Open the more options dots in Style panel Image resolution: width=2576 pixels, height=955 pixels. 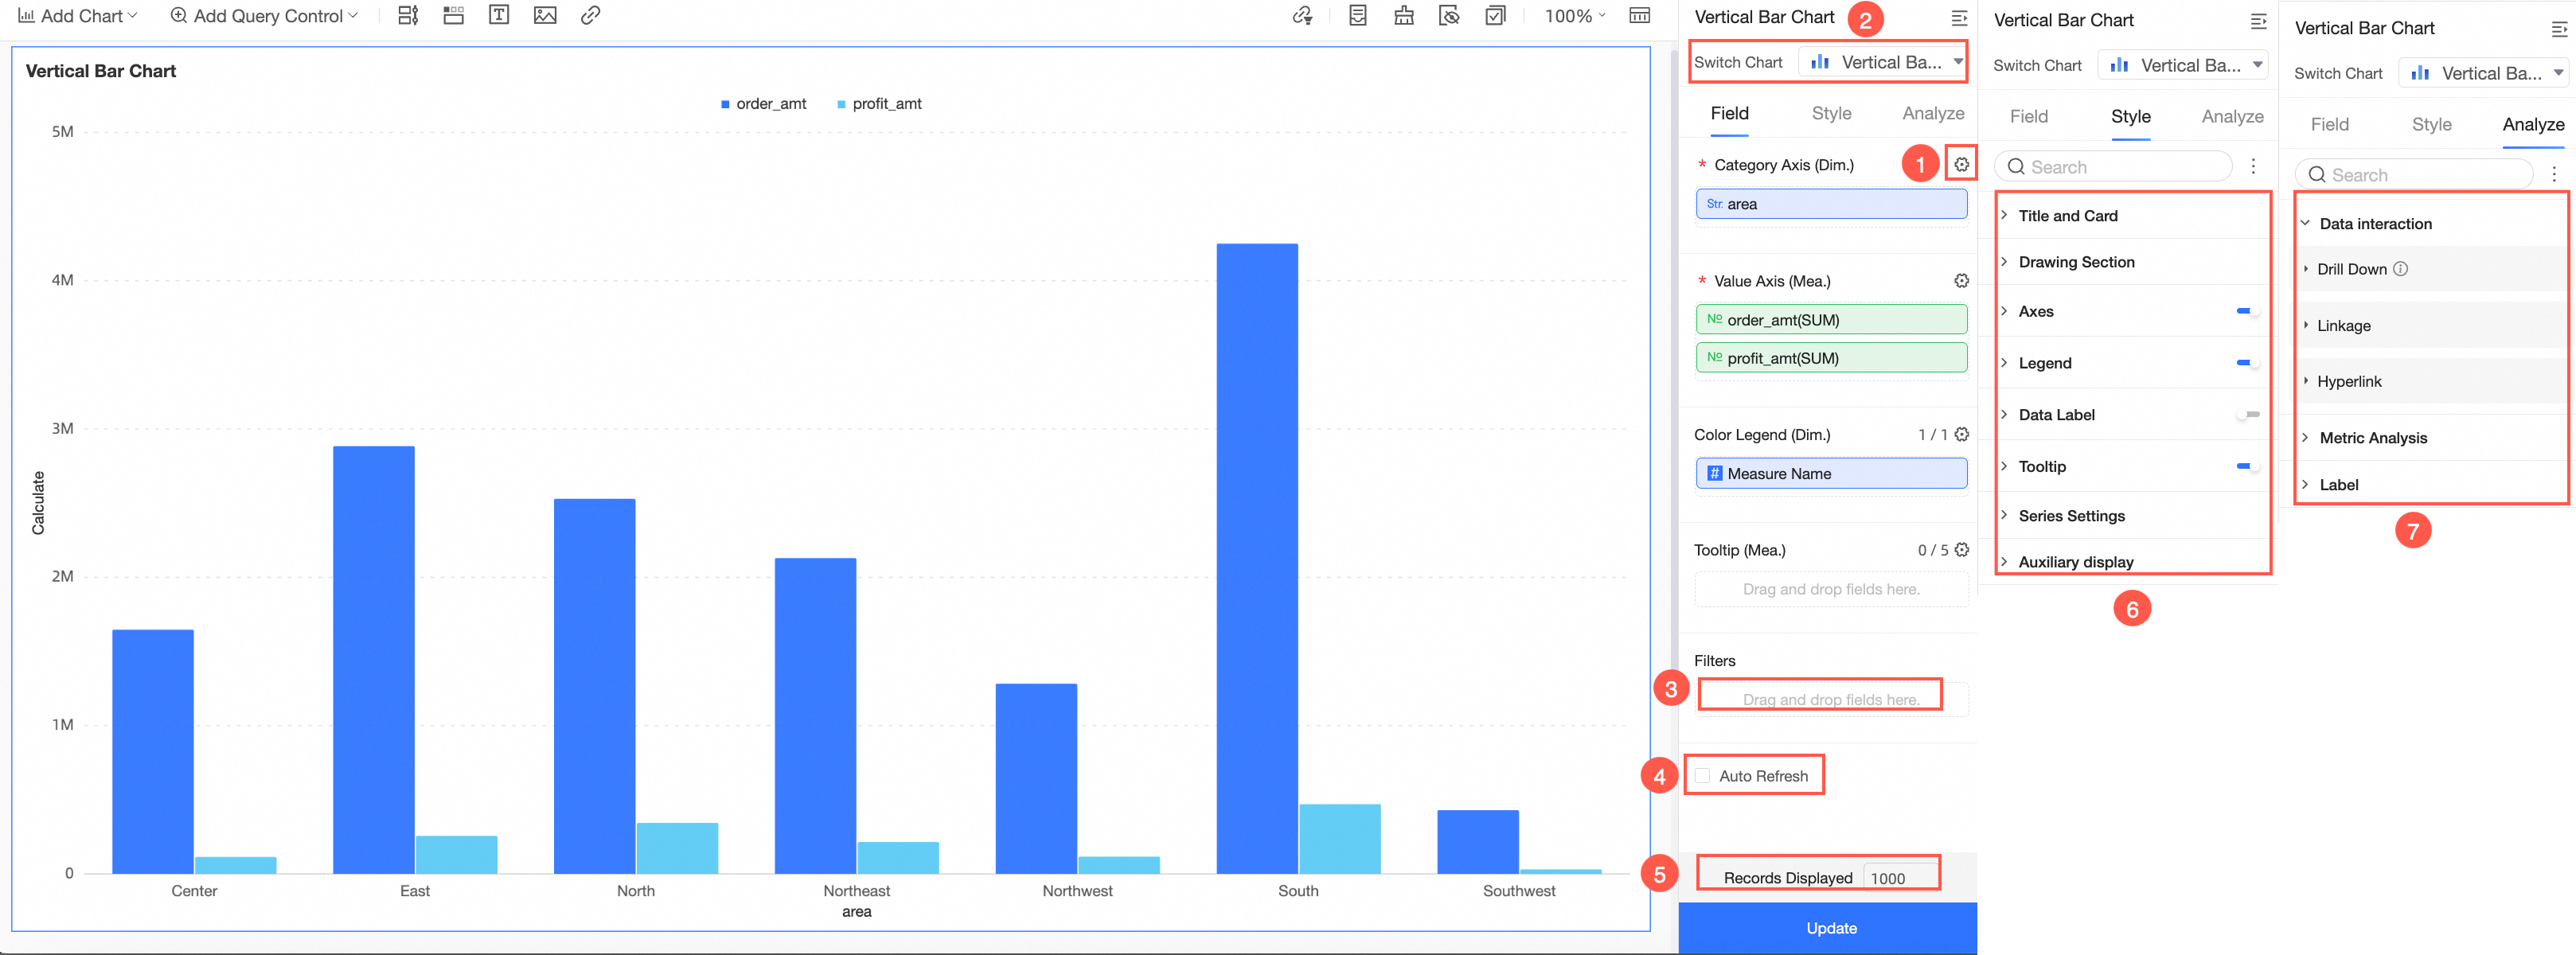coord(2252,167)
